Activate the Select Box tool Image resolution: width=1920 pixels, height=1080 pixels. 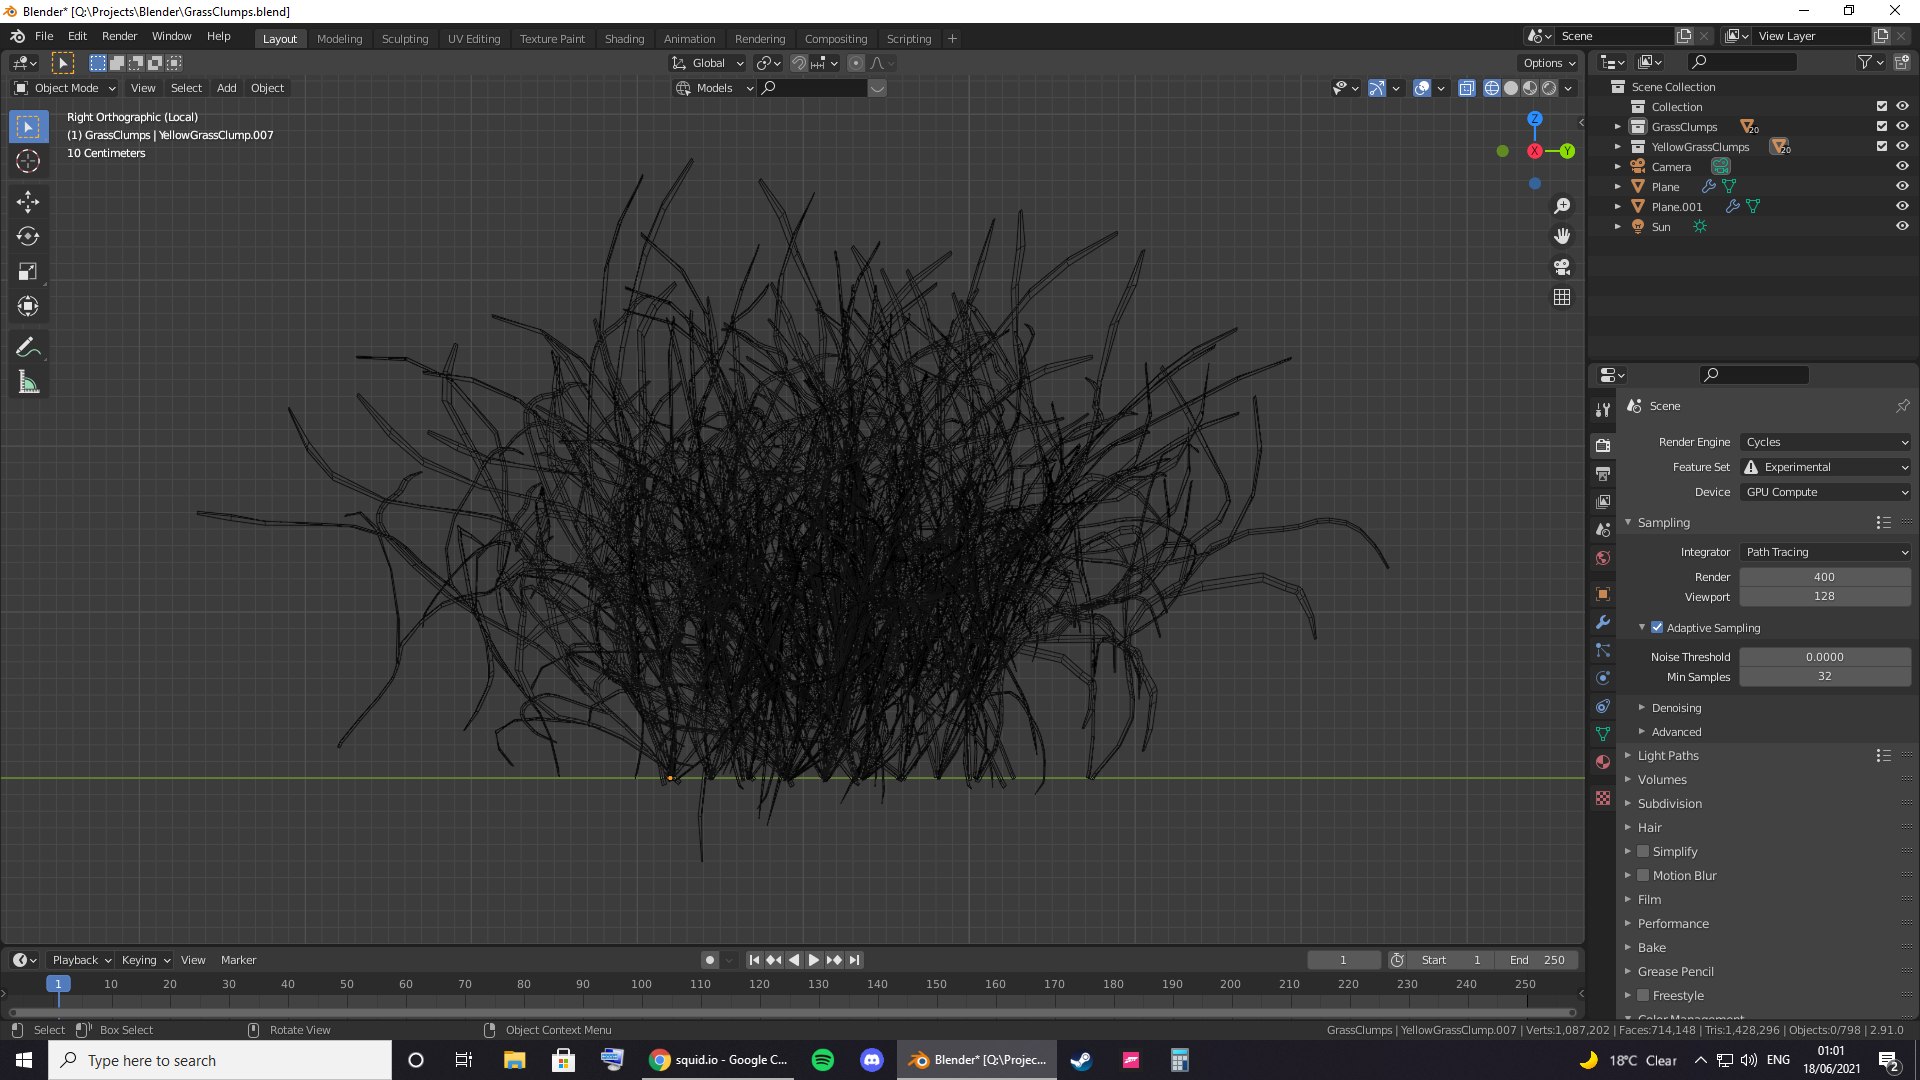pyautogui.click(x=28, y=126)
